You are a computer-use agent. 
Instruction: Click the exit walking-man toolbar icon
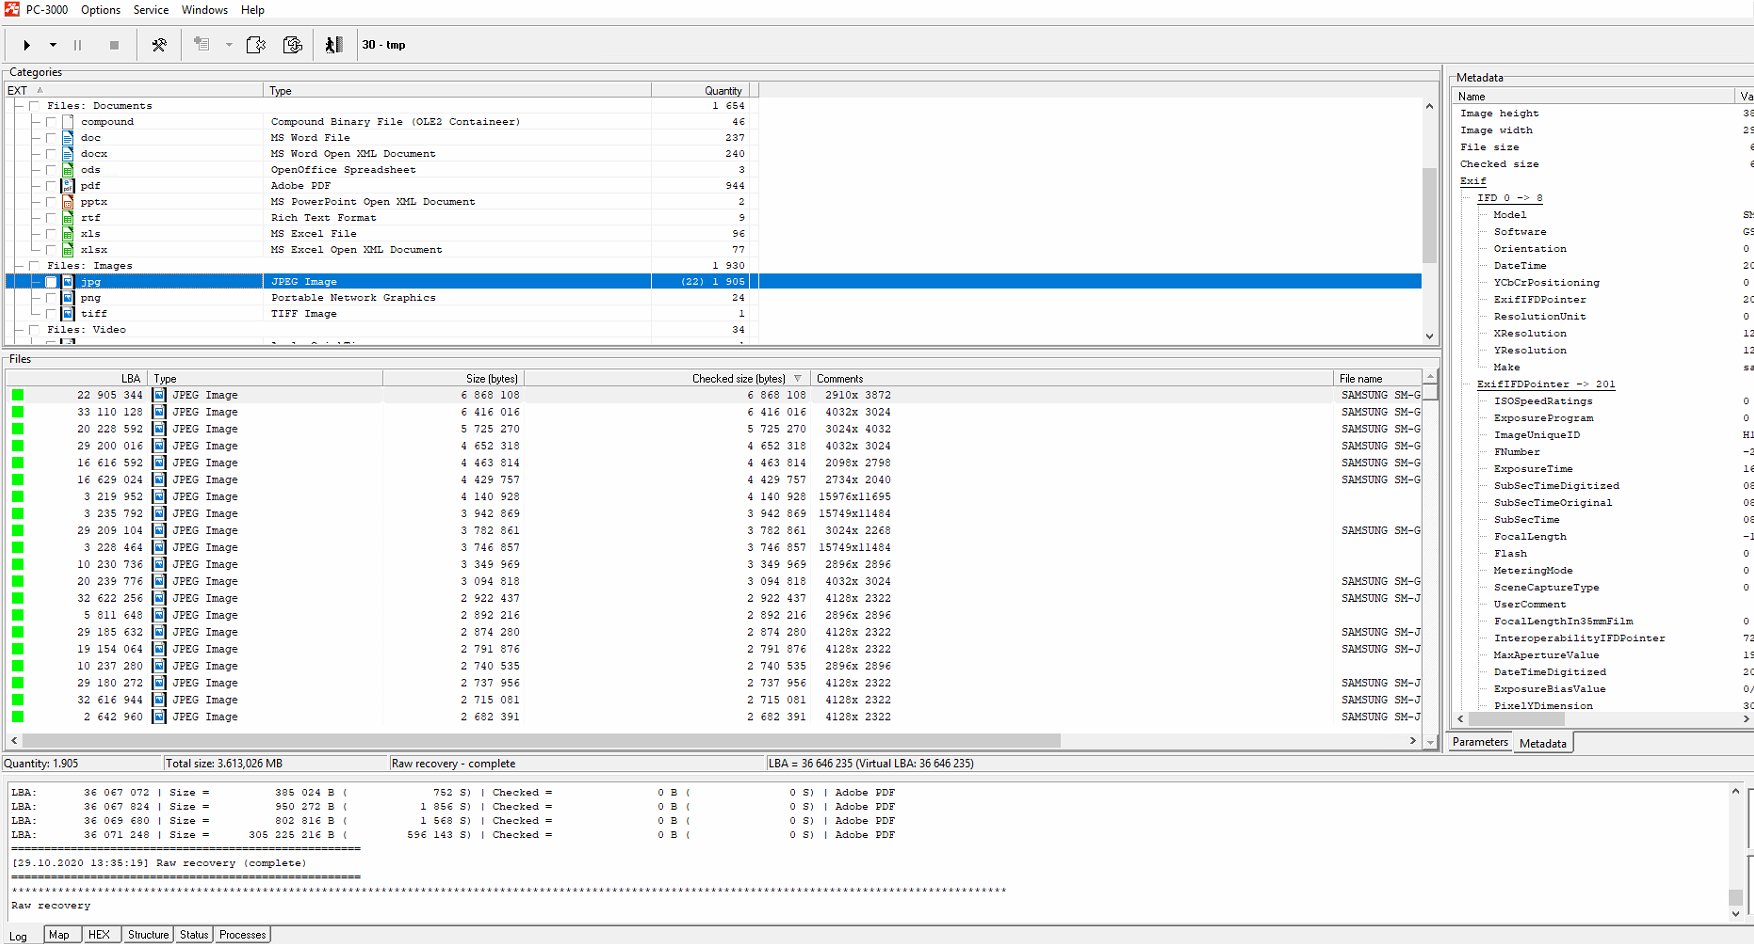pyautogui.click(x=334, y=45)
